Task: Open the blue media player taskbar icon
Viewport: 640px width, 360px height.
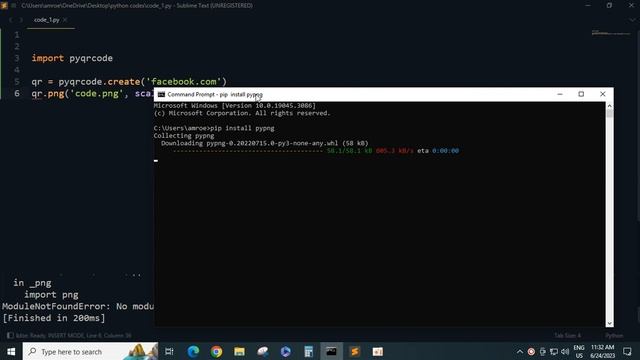Action: (286, 351)
